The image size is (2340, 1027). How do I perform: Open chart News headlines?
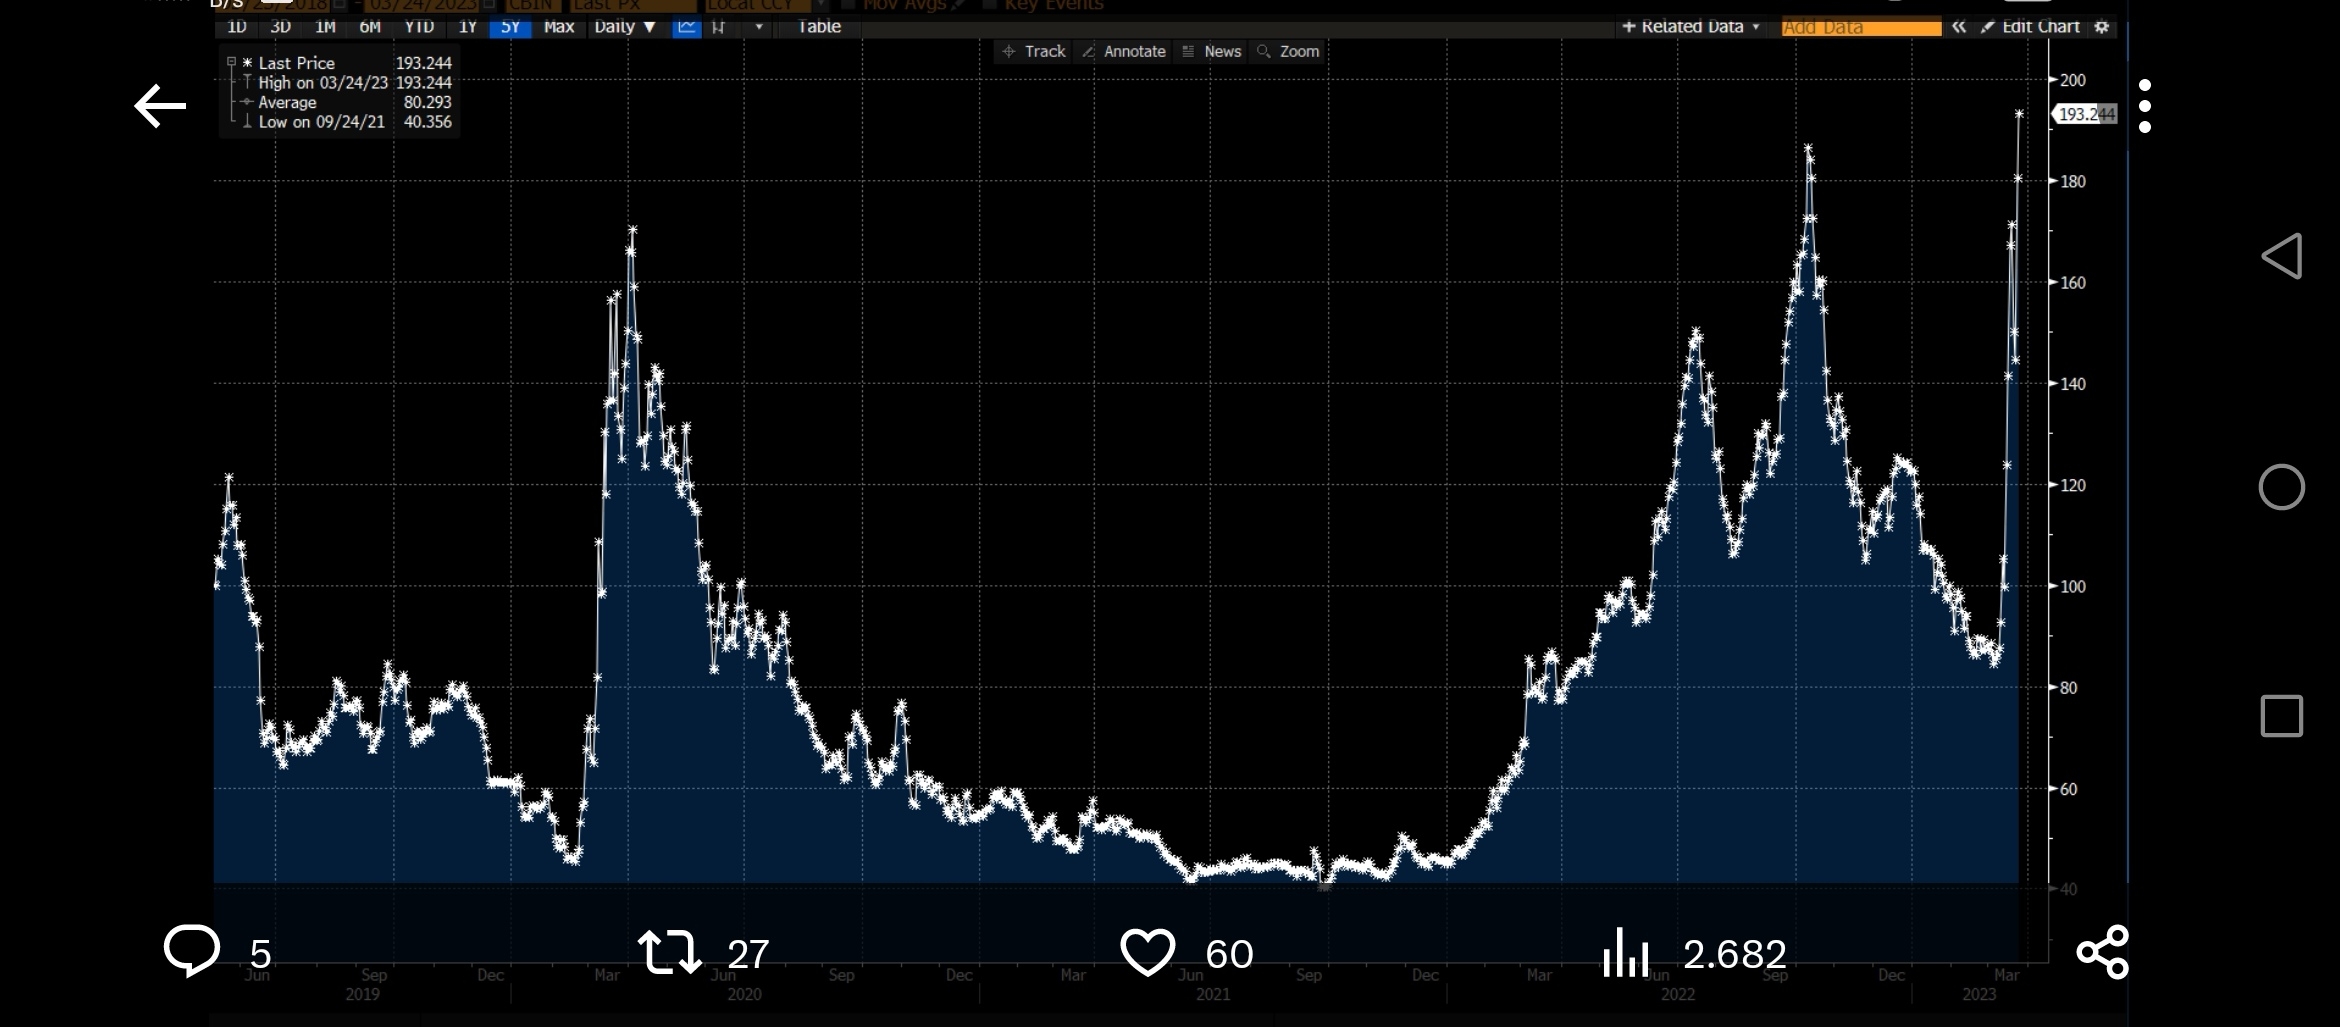pyautogui.click(x=1211, y=51)
